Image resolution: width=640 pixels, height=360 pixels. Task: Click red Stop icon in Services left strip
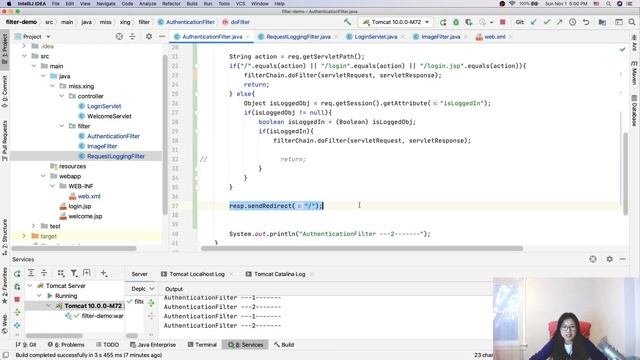coord(17,299)
